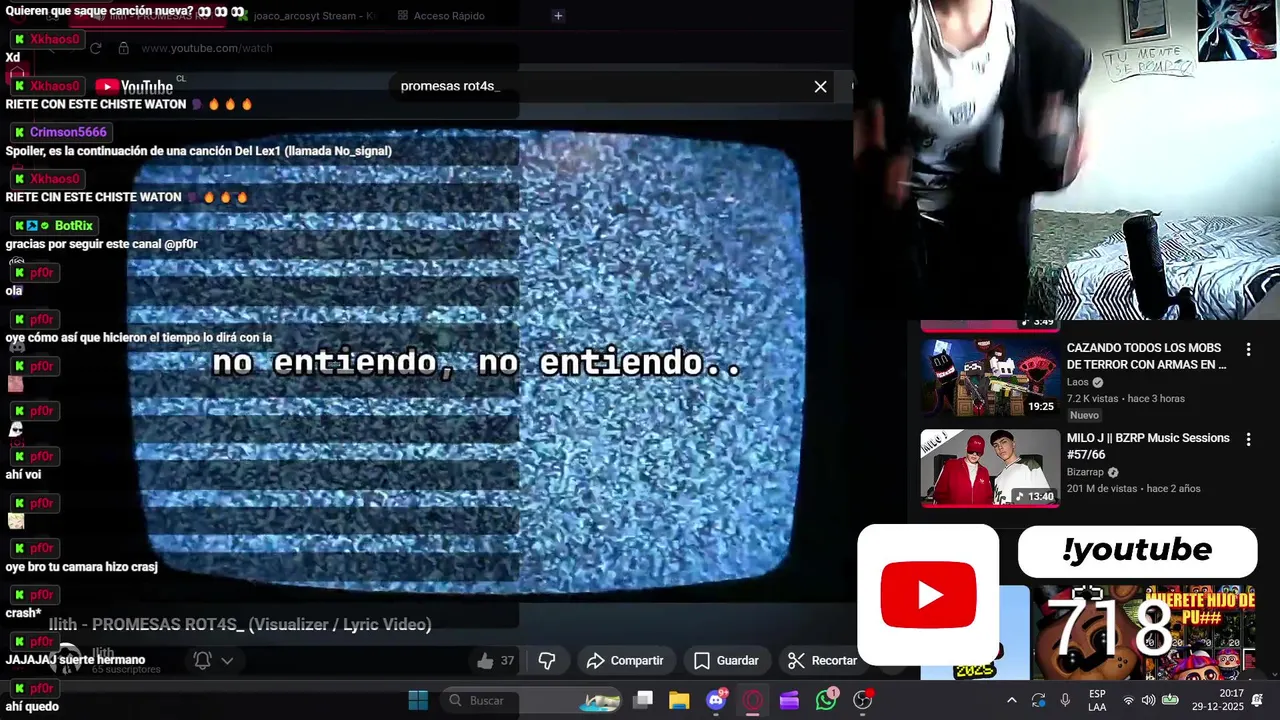This screenshot has height=720, width=1280.
Task: Open Task View on the taskbar
Action: pyautogui.click(x=643, y=700)
